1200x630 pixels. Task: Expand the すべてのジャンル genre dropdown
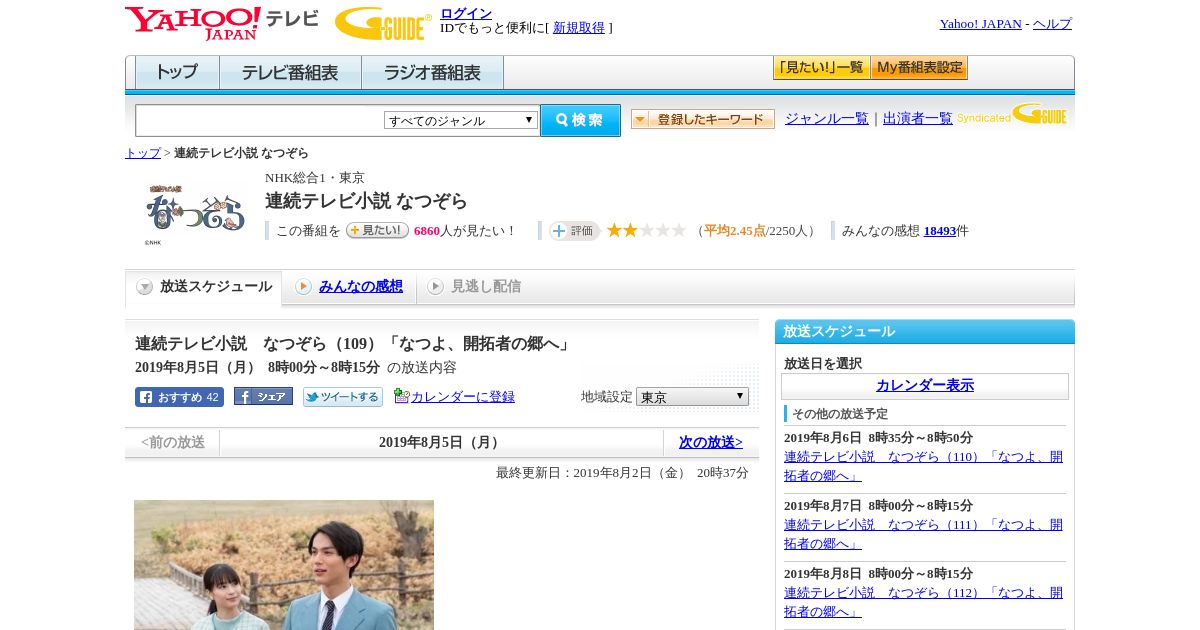461,120
